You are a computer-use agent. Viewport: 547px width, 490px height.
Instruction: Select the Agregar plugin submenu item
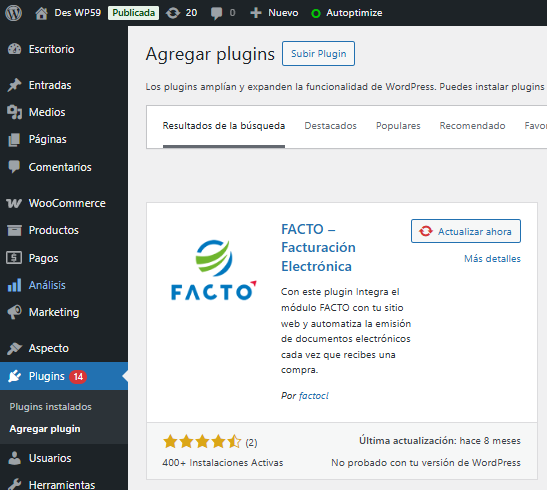(x=45, y=429)
